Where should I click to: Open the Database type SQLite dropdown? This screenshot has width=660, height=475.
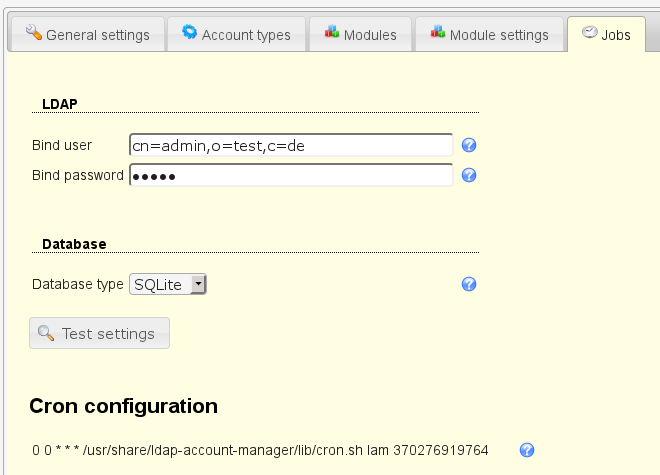click(x=168, y=285)
